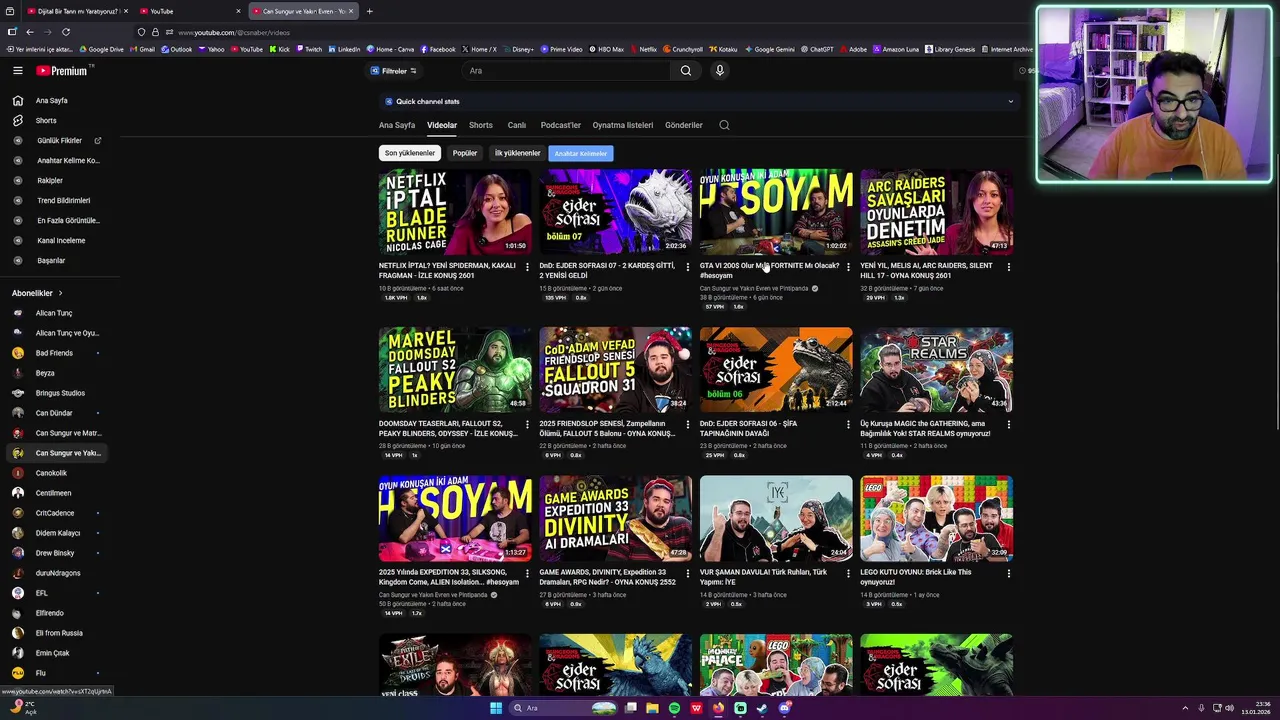
Task: Expand the Quick channel stats panel
Action: pos(1010,101)
